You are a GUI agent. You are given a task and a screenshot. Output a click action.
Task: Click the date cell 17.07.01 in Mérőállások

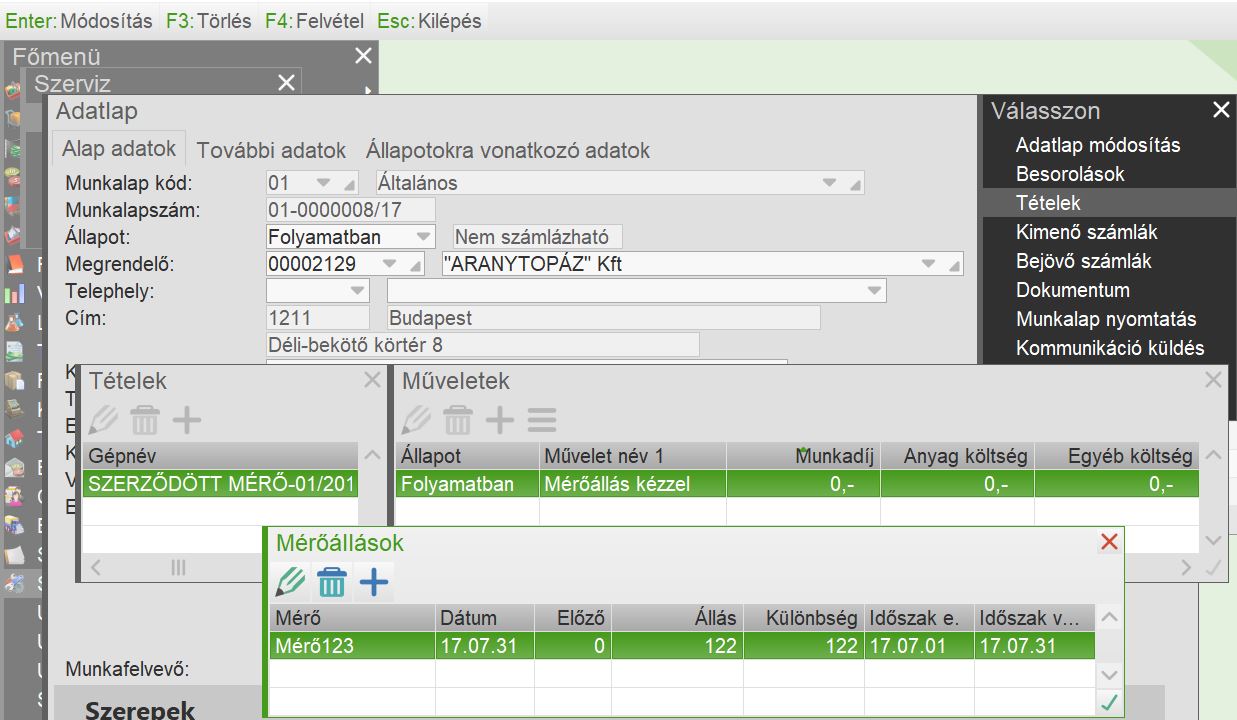(919, 646)
